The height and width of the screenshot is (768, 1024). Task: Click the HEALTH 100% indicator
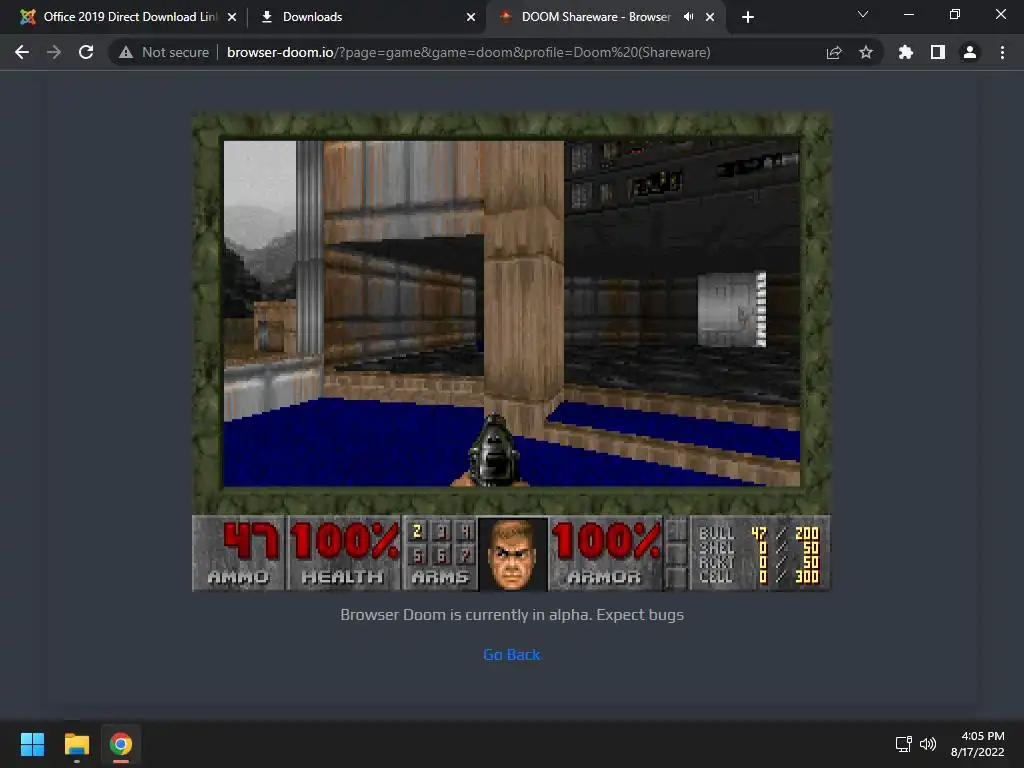(344, 553)
